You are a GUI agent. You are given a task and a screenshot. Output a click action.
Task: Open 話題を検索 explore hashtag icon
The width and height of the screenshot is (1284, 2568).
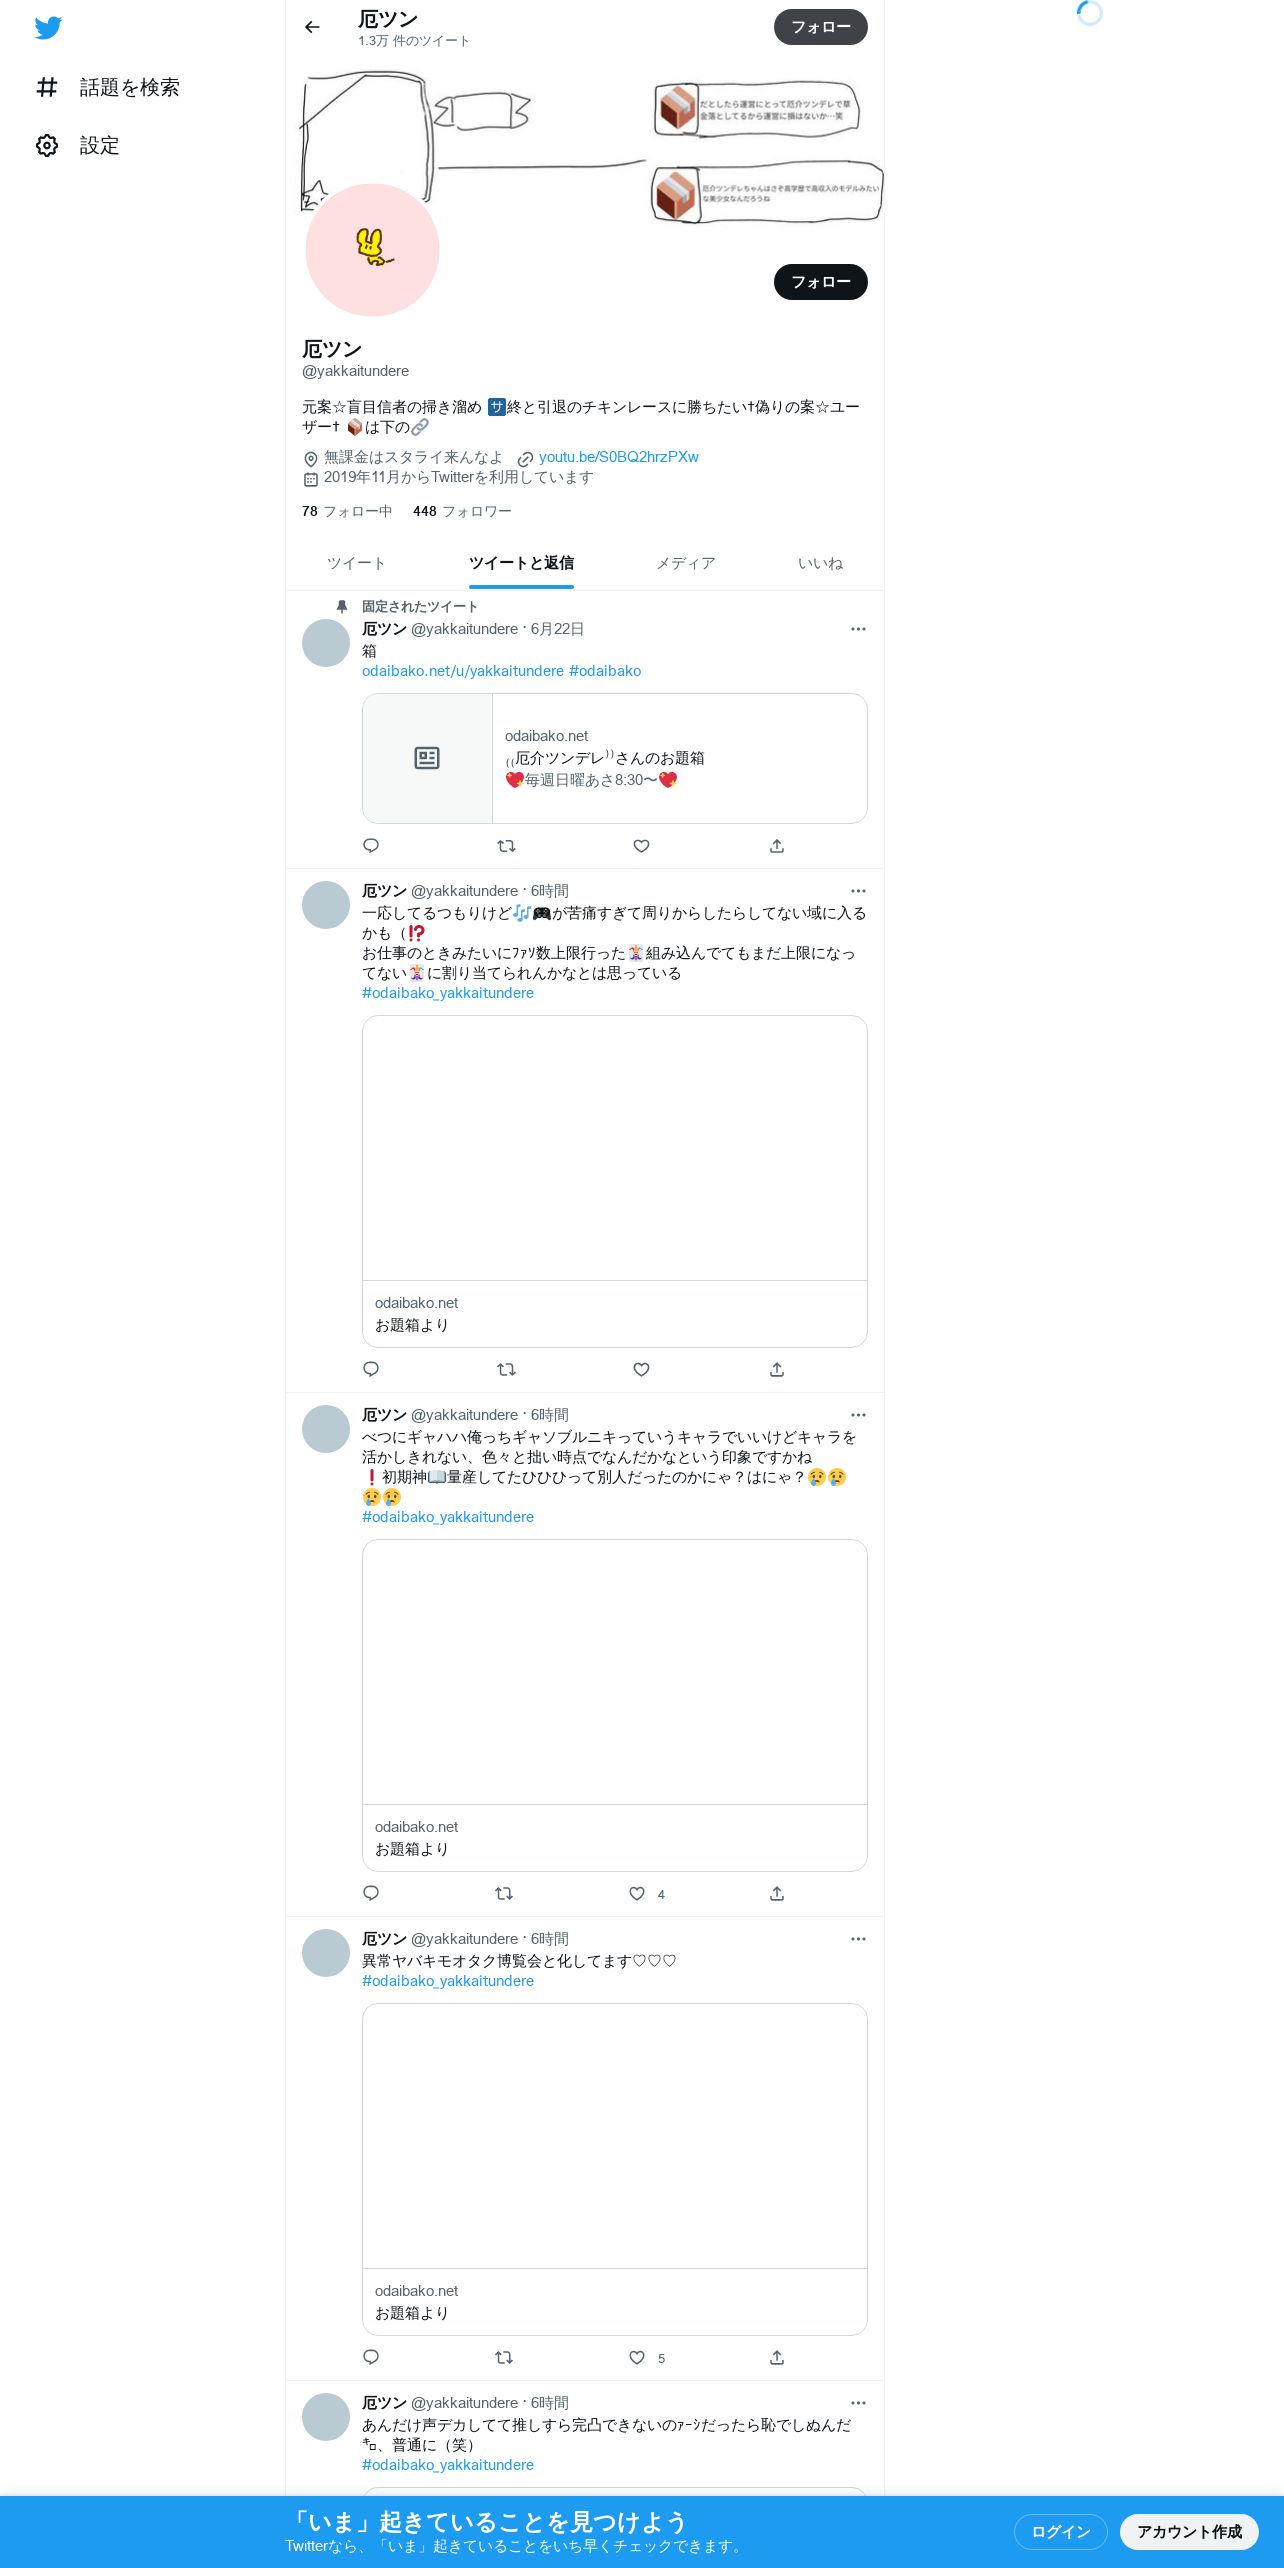[47, 87]
